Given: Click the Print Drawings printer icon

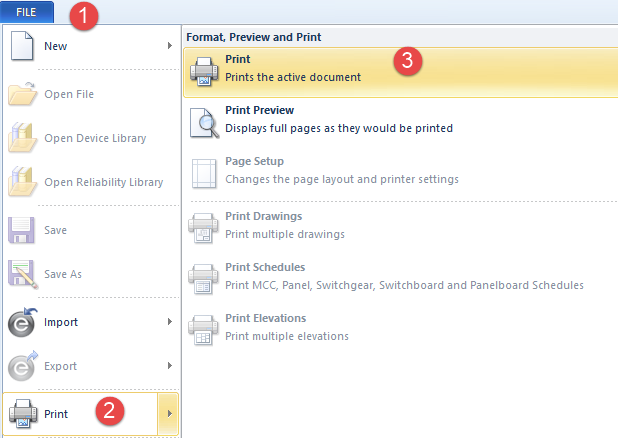Looking at the screenshot, I should coord(203,225).
